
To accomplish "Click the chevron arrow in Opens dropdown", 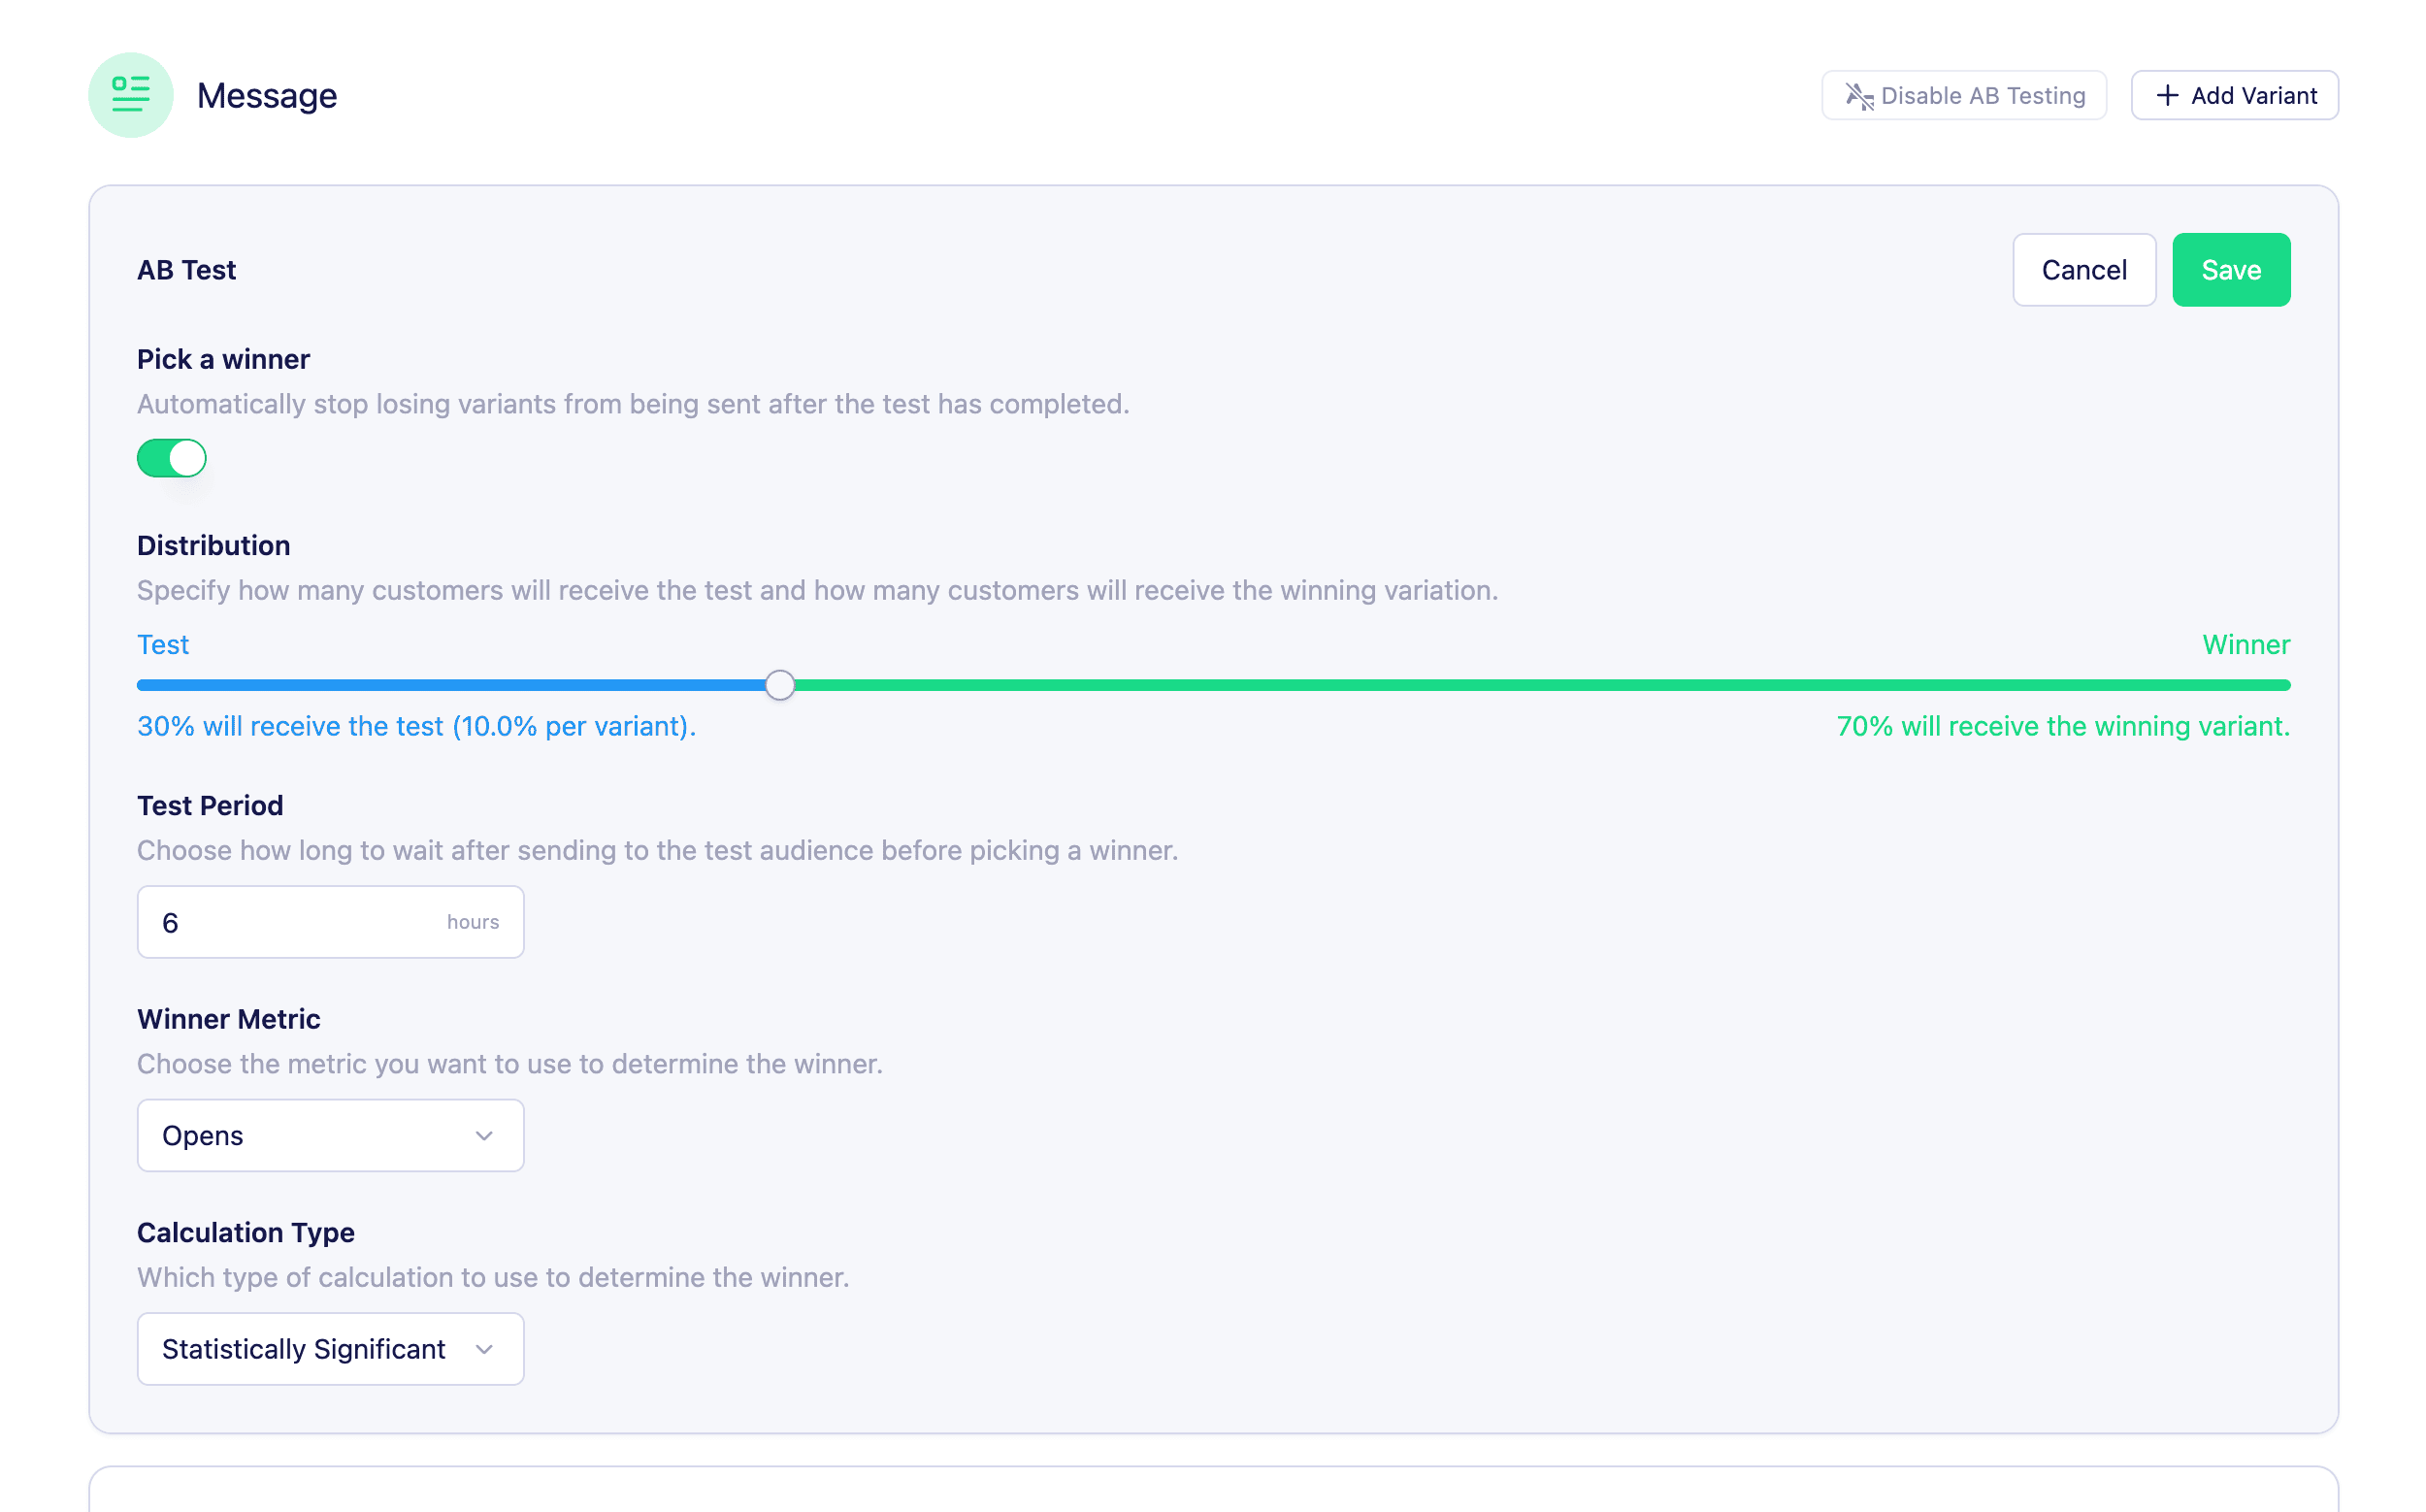I will pos(484,1136).
